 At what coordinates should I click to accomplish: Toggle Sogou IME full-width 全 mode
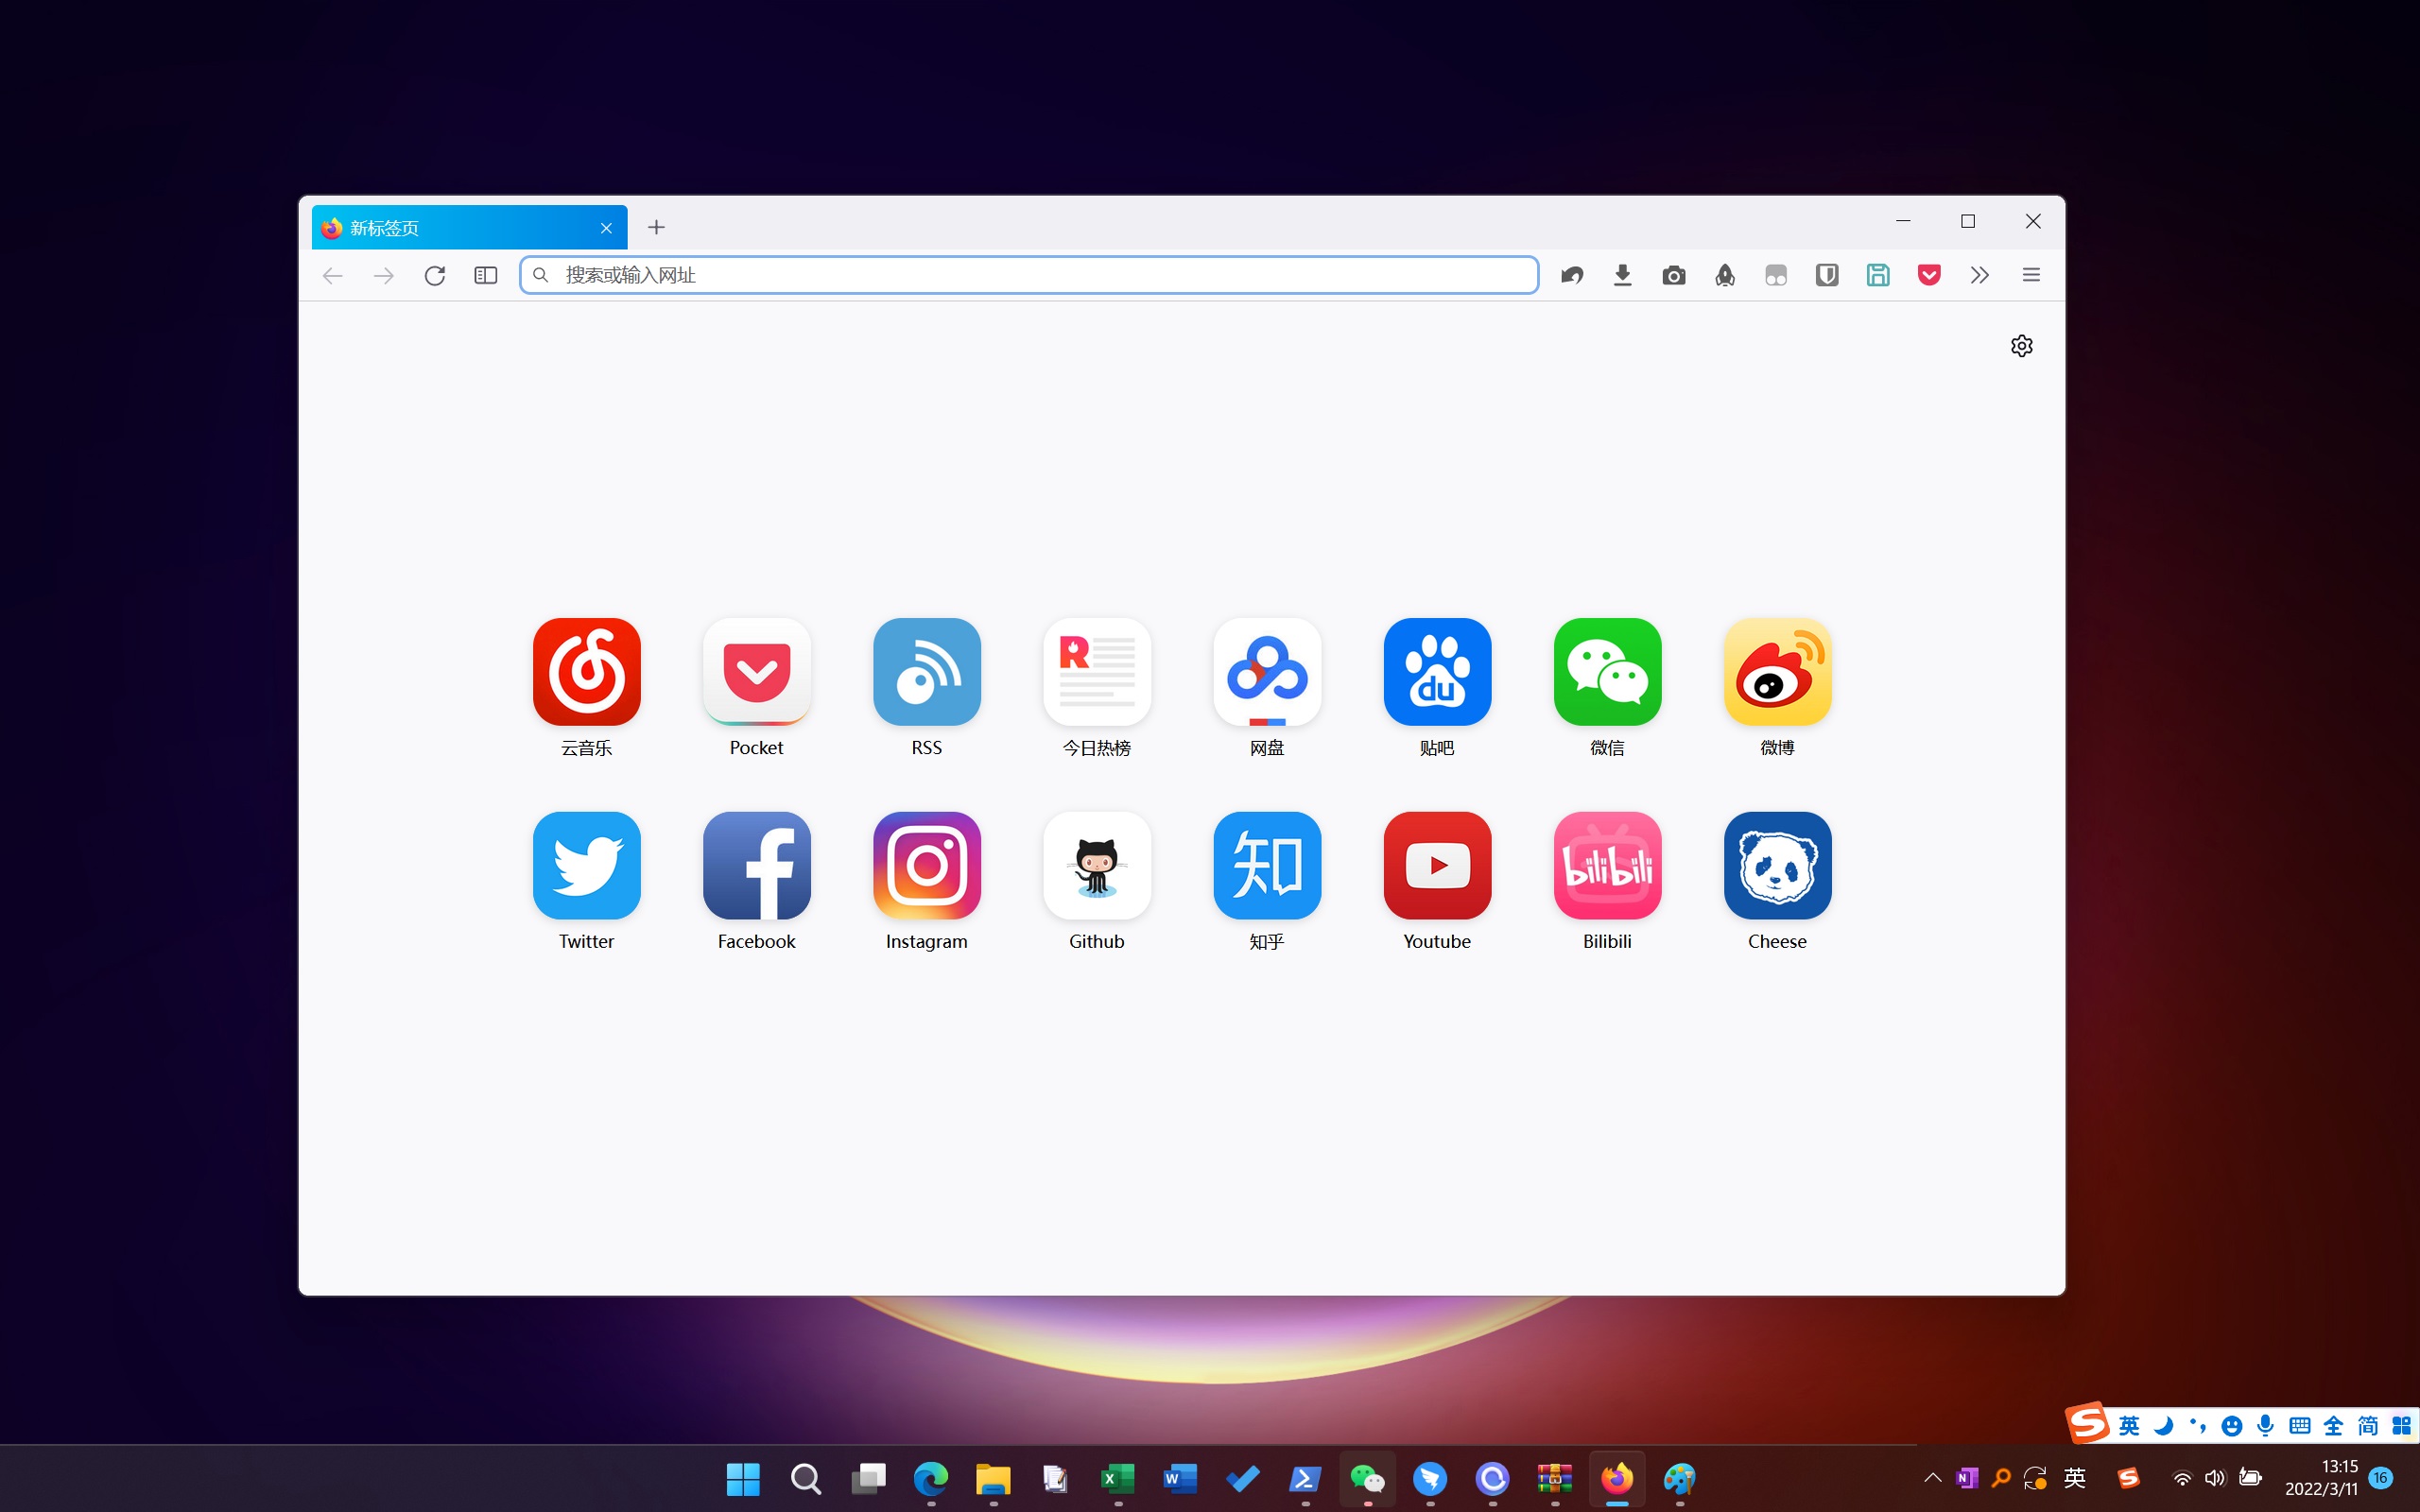click(x=2333, y=1426)
